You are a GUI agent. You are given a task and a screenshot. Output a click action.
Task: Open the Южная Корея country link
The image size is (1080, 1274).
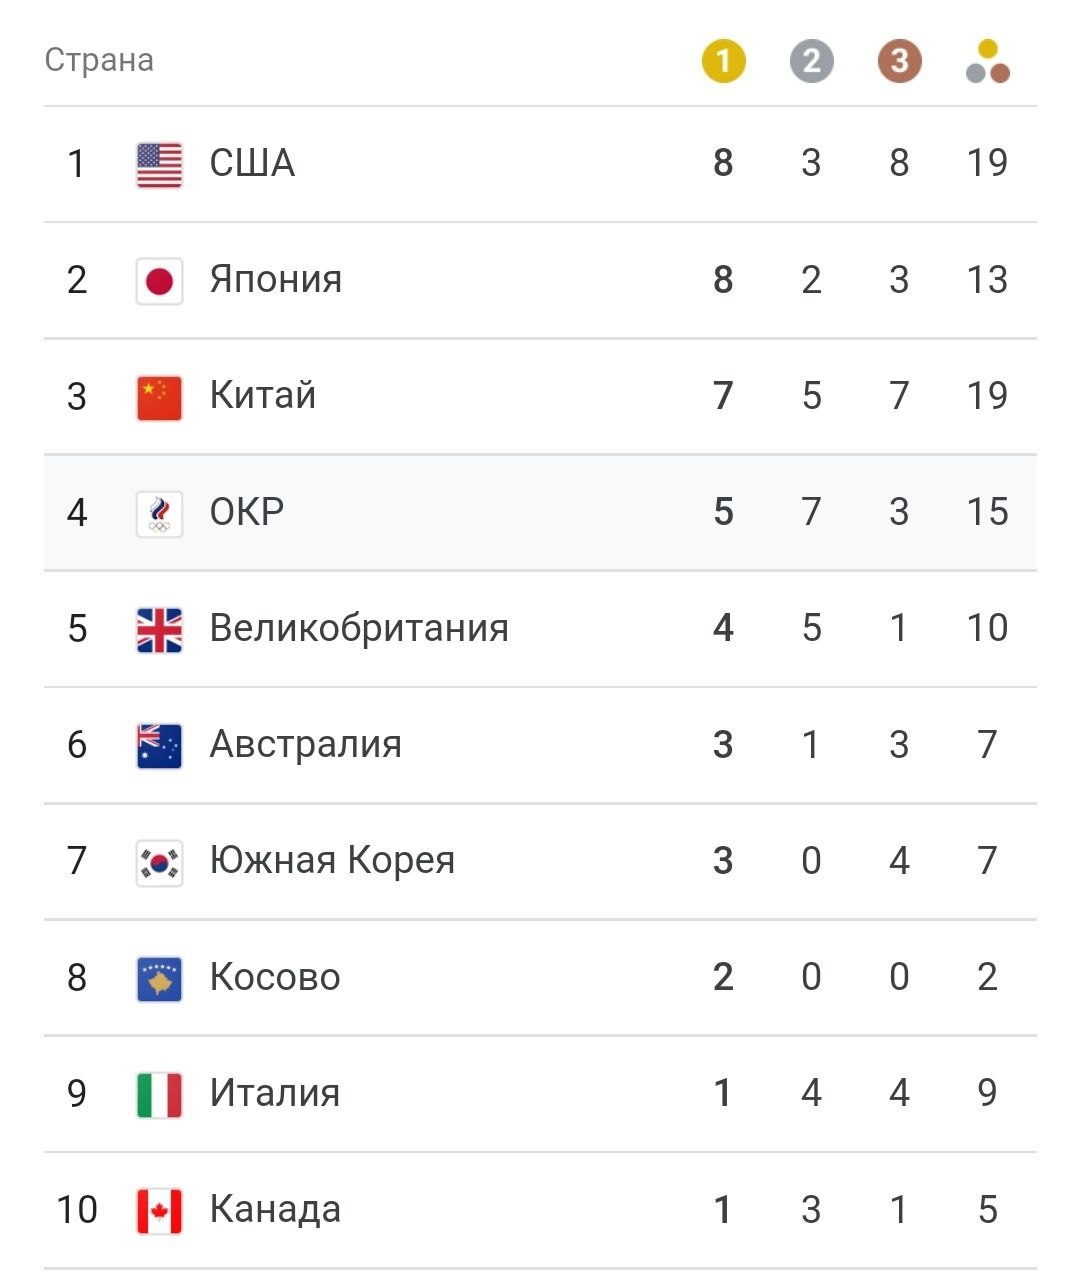(x=332, y=861)
